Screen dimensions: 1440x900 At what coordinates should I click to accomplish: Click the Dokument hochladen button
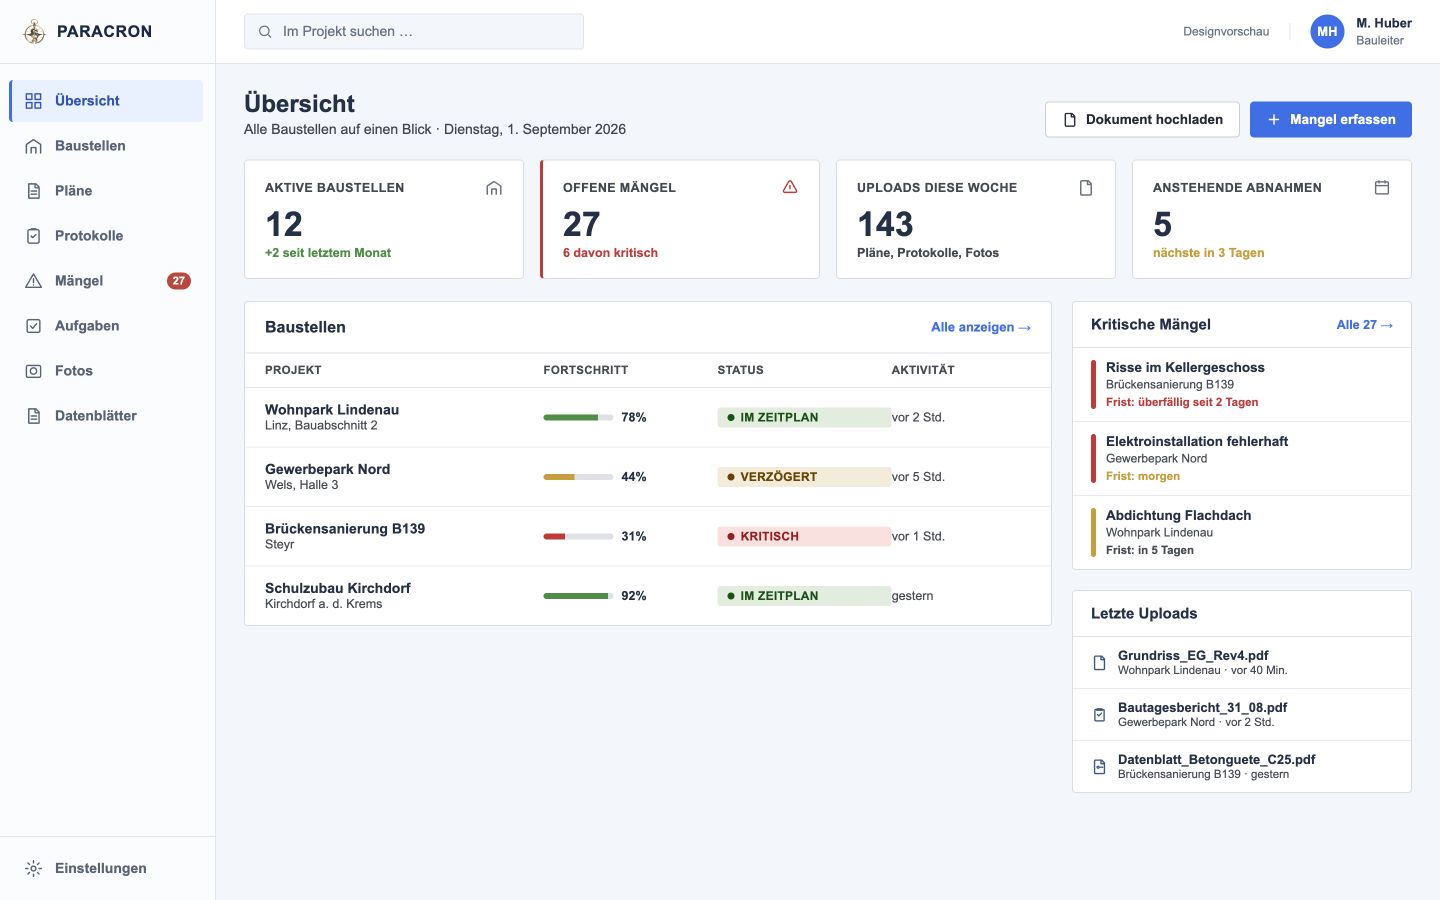1142,120
